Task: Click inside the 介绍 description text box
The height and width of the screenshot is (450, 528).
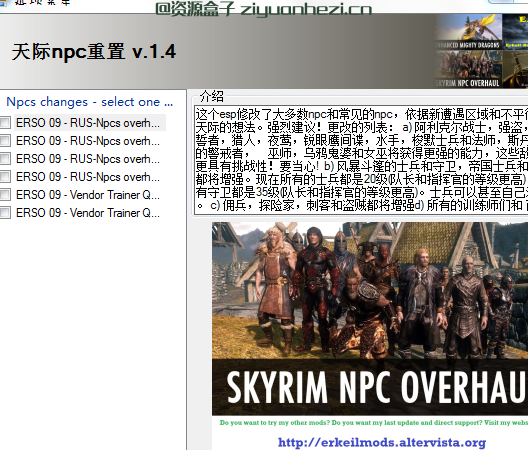Action: 361,160
